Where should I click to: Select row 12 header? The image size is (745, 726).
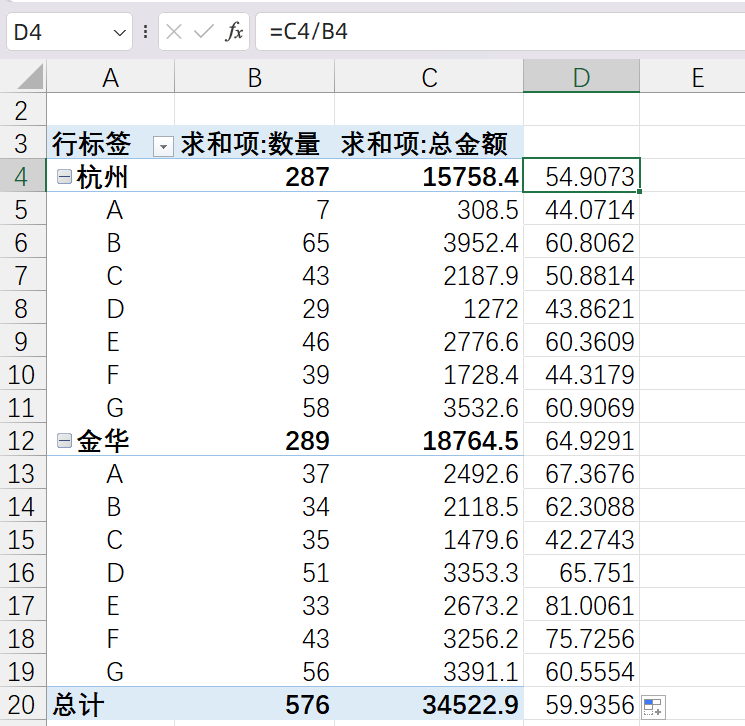pos(23,440)
